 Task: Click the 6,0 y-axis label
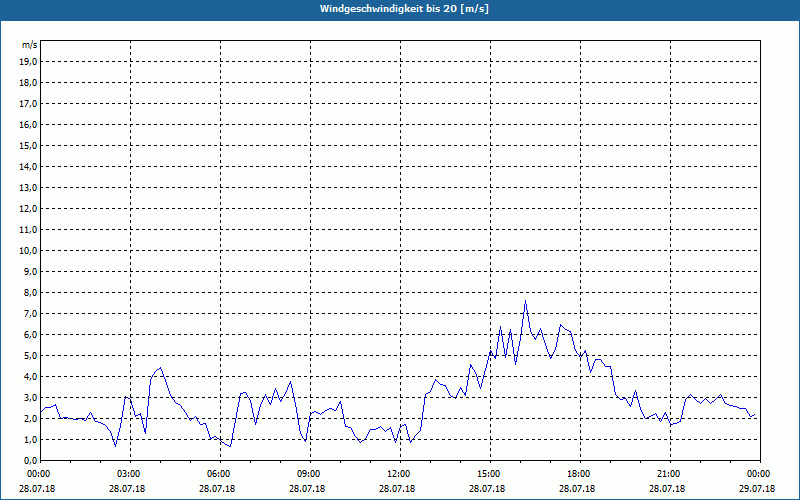click(x=31, y=335)
